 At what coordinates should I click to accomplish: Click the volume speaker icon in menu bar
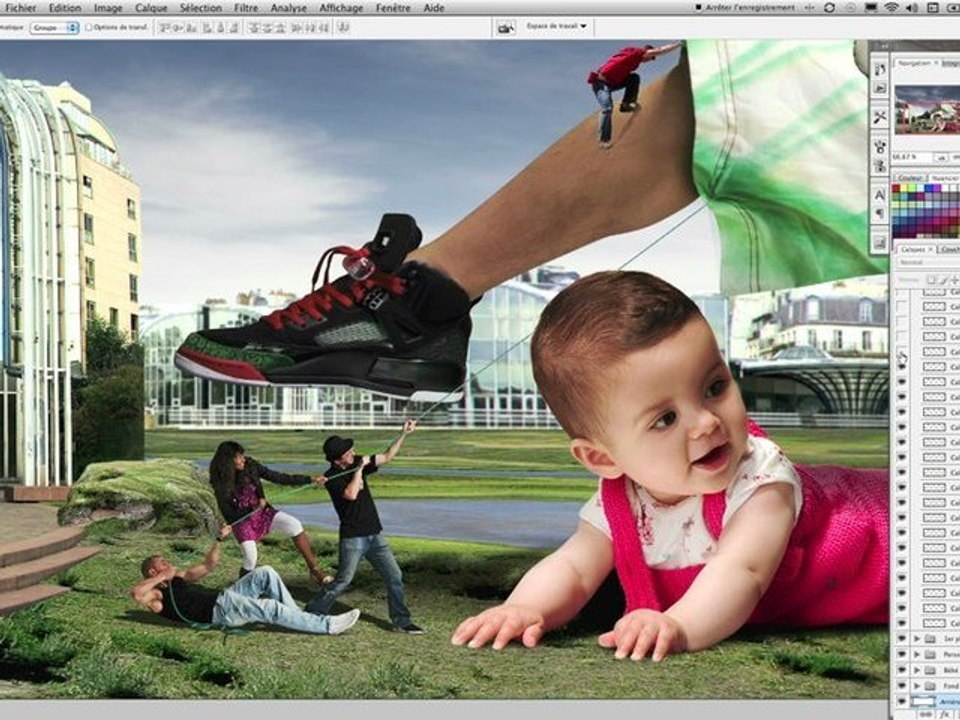click(x=911, y=8)
